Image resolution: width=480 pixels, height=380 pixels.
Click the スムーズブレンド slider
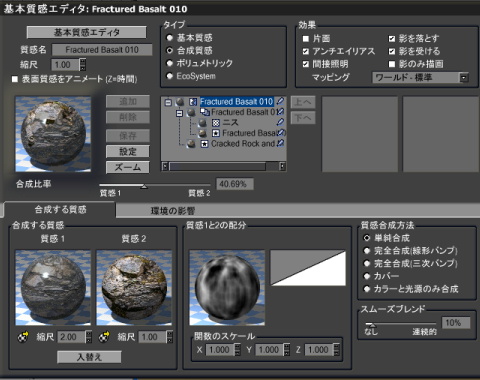click(400, 323)
